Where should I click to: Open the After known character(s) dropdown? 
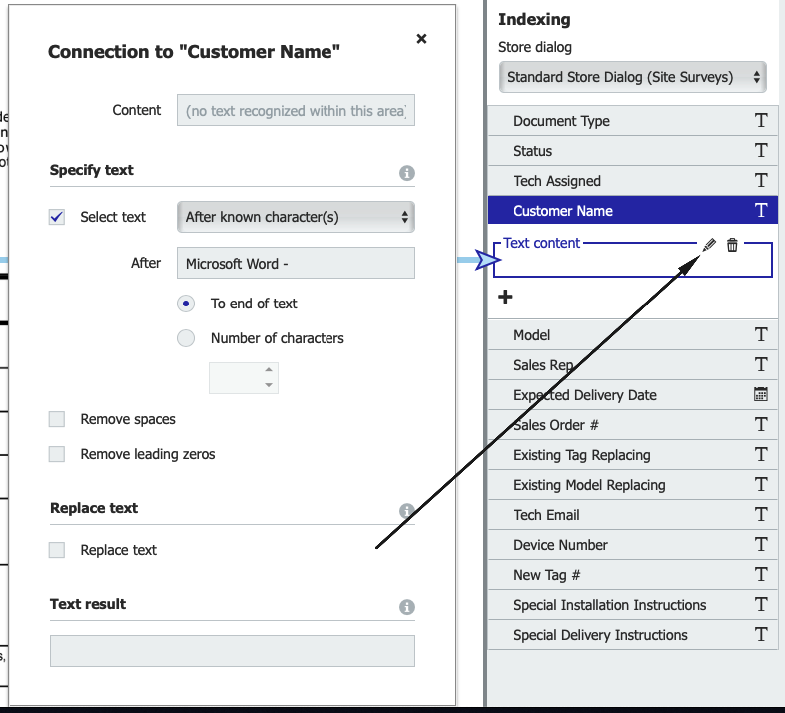click(x=295, y=217)
